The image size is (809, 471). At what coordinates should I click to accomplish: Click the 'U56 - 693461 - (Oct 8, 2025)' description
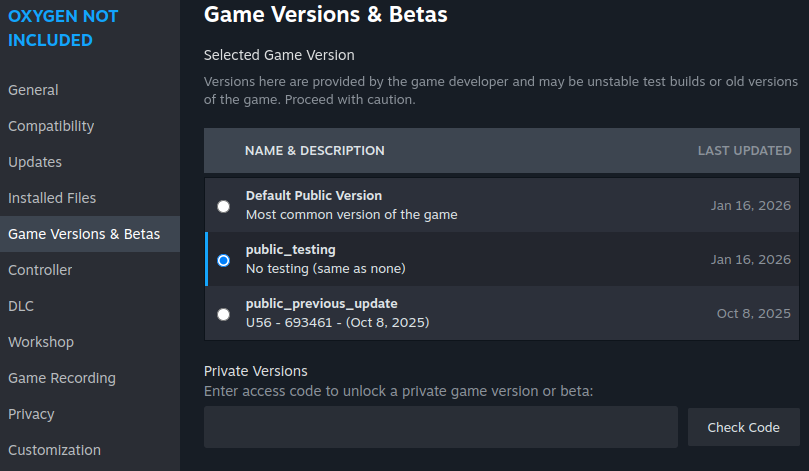337,322
